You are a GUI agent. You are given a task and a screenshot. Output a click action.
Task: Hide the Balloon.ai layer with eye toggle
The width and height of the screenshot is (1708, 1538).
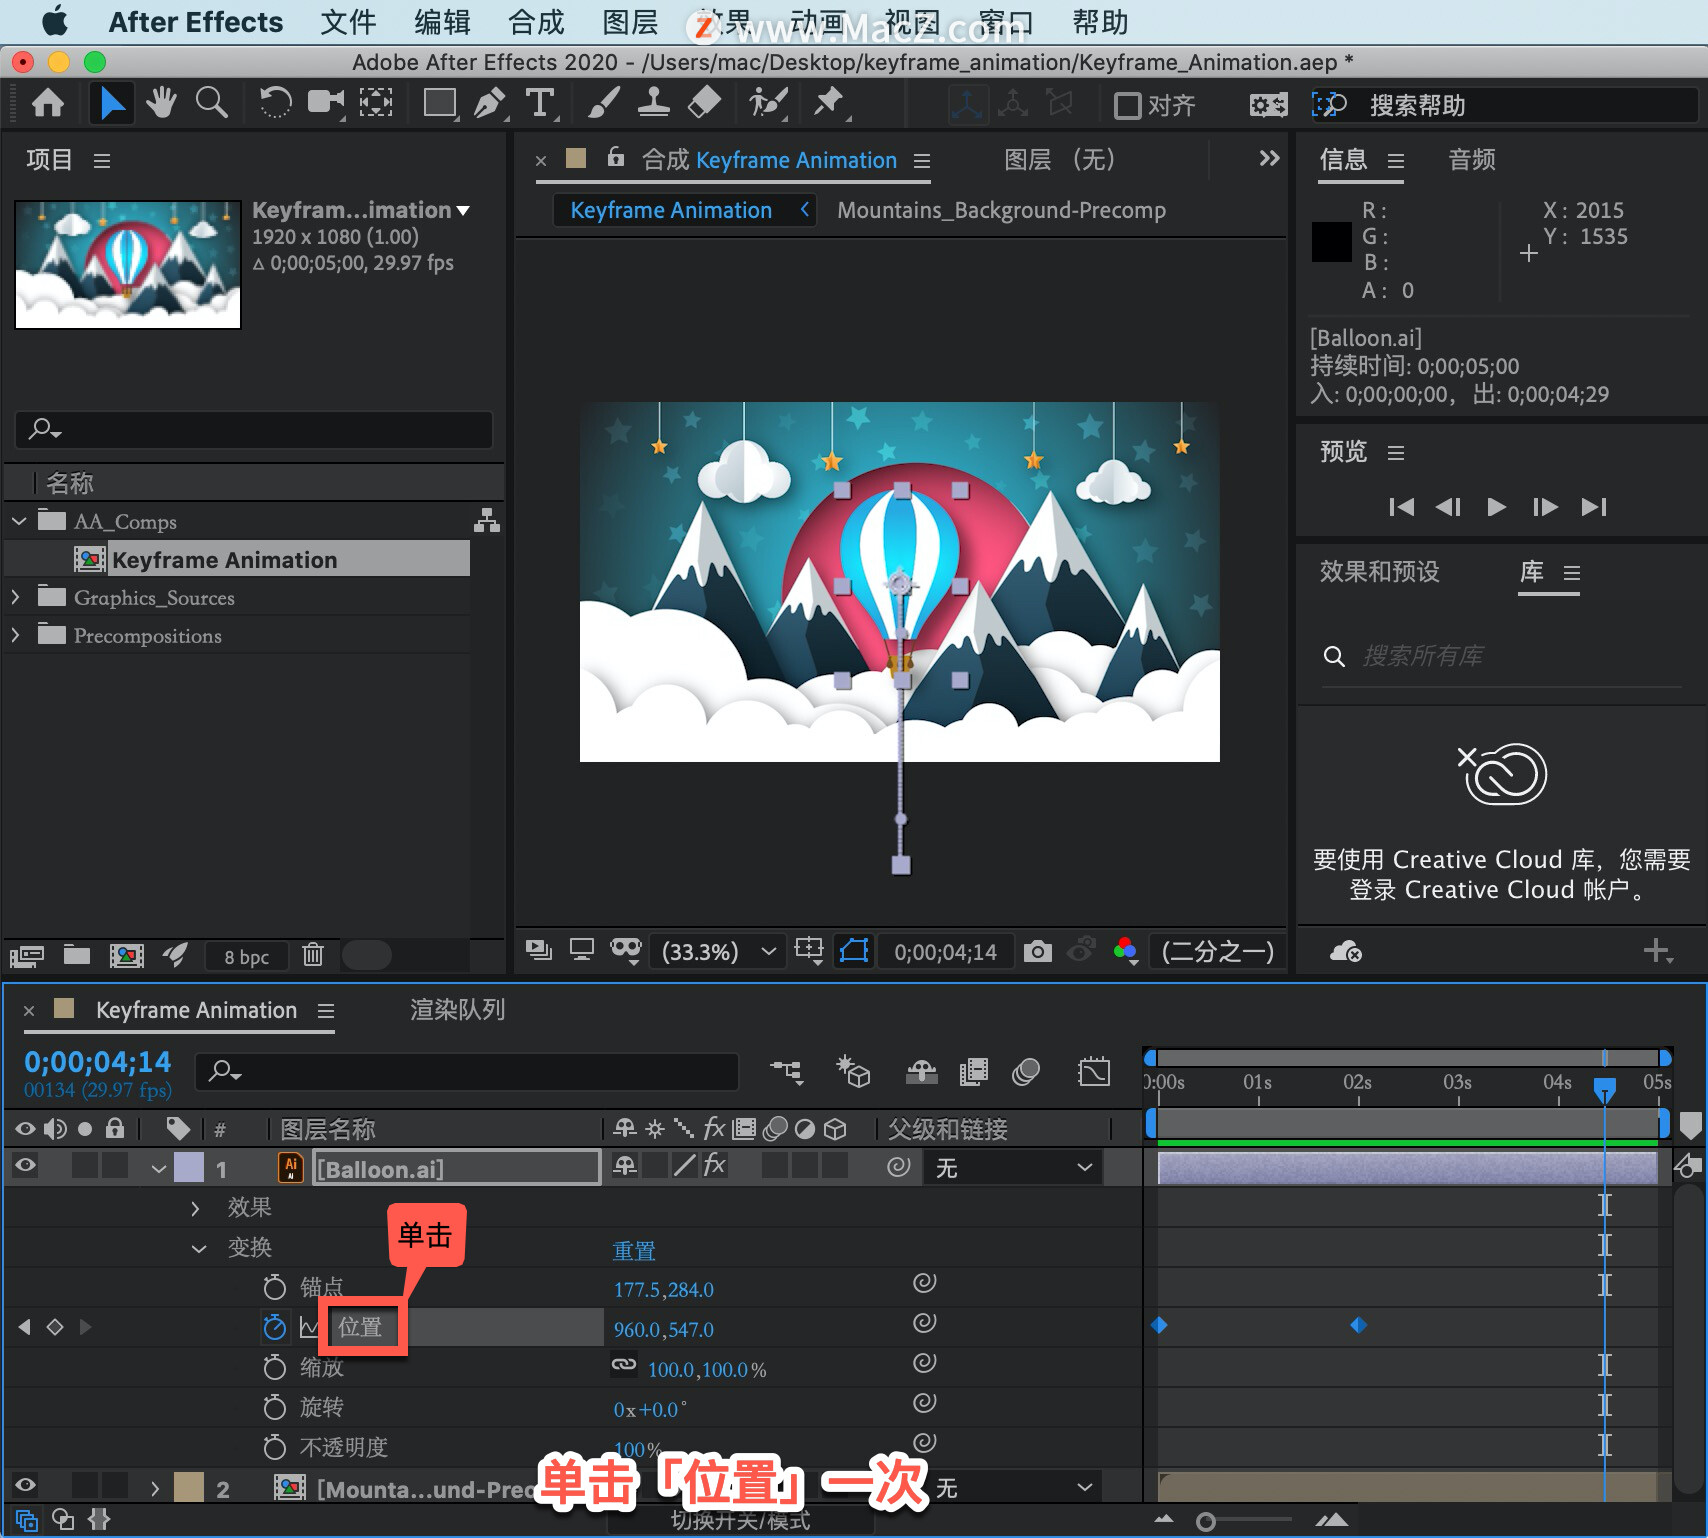point(25,1164)
